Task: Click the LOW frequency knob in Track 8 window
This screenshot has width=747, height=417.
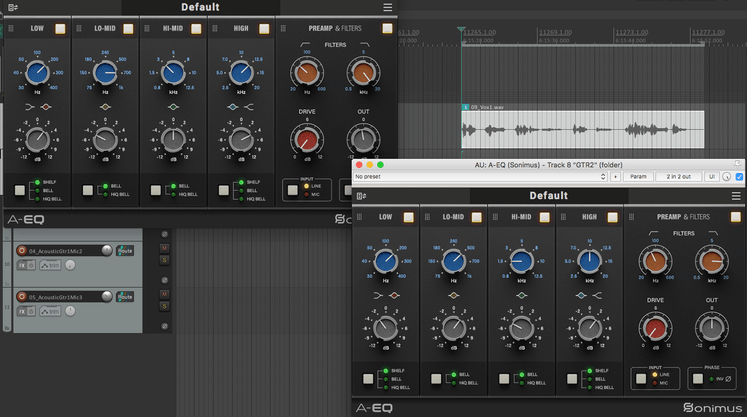Action: pos(385,262)
